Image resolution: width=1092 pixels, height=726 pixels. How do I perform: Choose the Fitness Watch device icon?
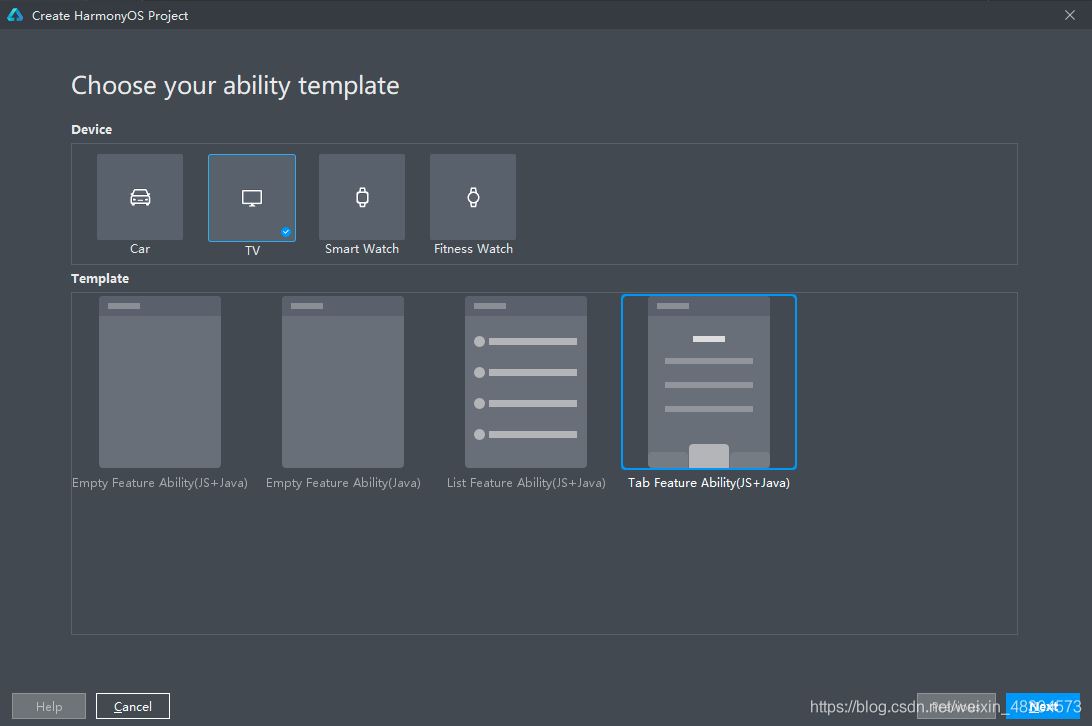pos(473,197)
